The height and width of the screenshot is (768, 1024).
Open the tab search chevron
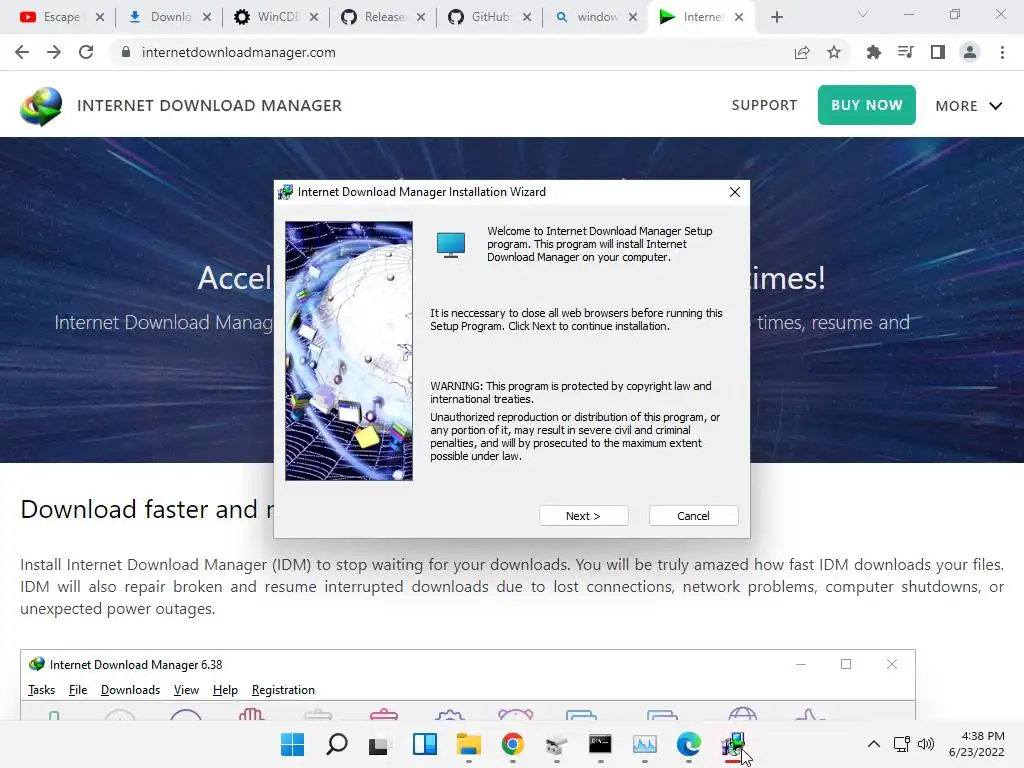coord(863,14)
